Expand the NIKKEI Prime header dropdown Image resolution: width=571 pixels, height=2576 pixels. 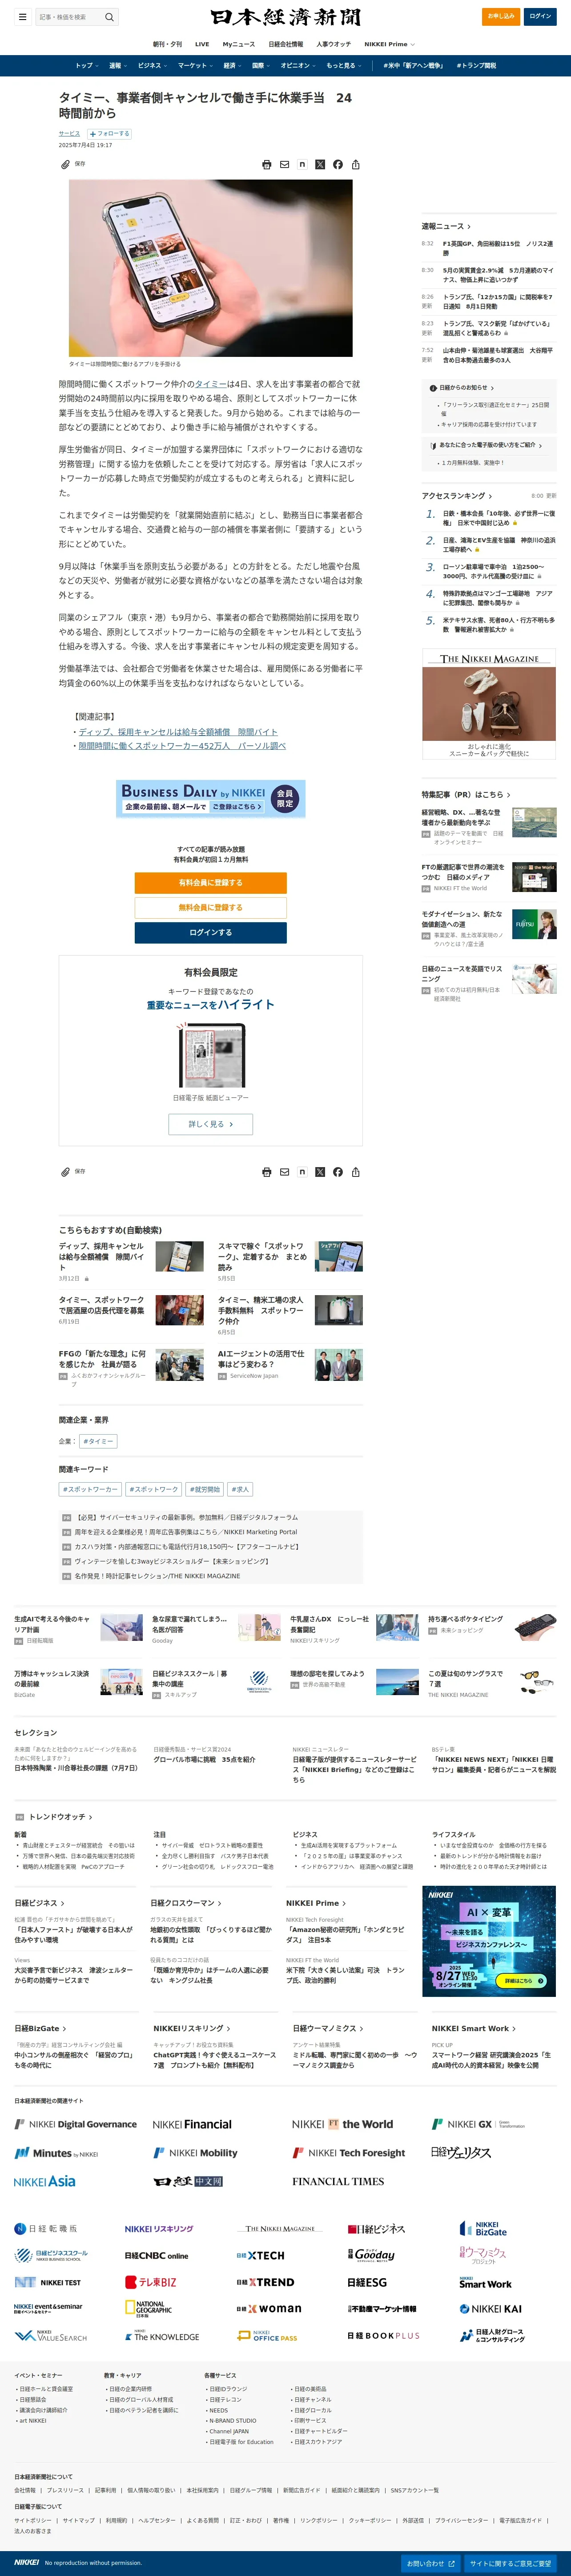(389, 44)
